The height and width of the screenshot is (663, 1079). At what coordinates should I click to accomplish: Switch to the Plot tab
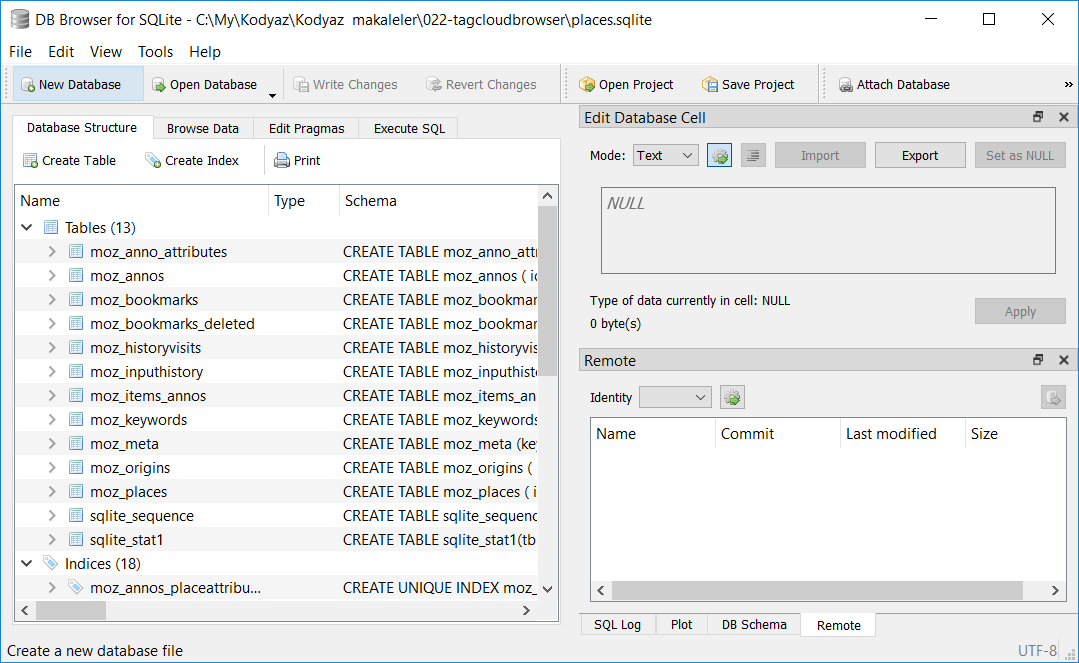click(x=681, y=624)
